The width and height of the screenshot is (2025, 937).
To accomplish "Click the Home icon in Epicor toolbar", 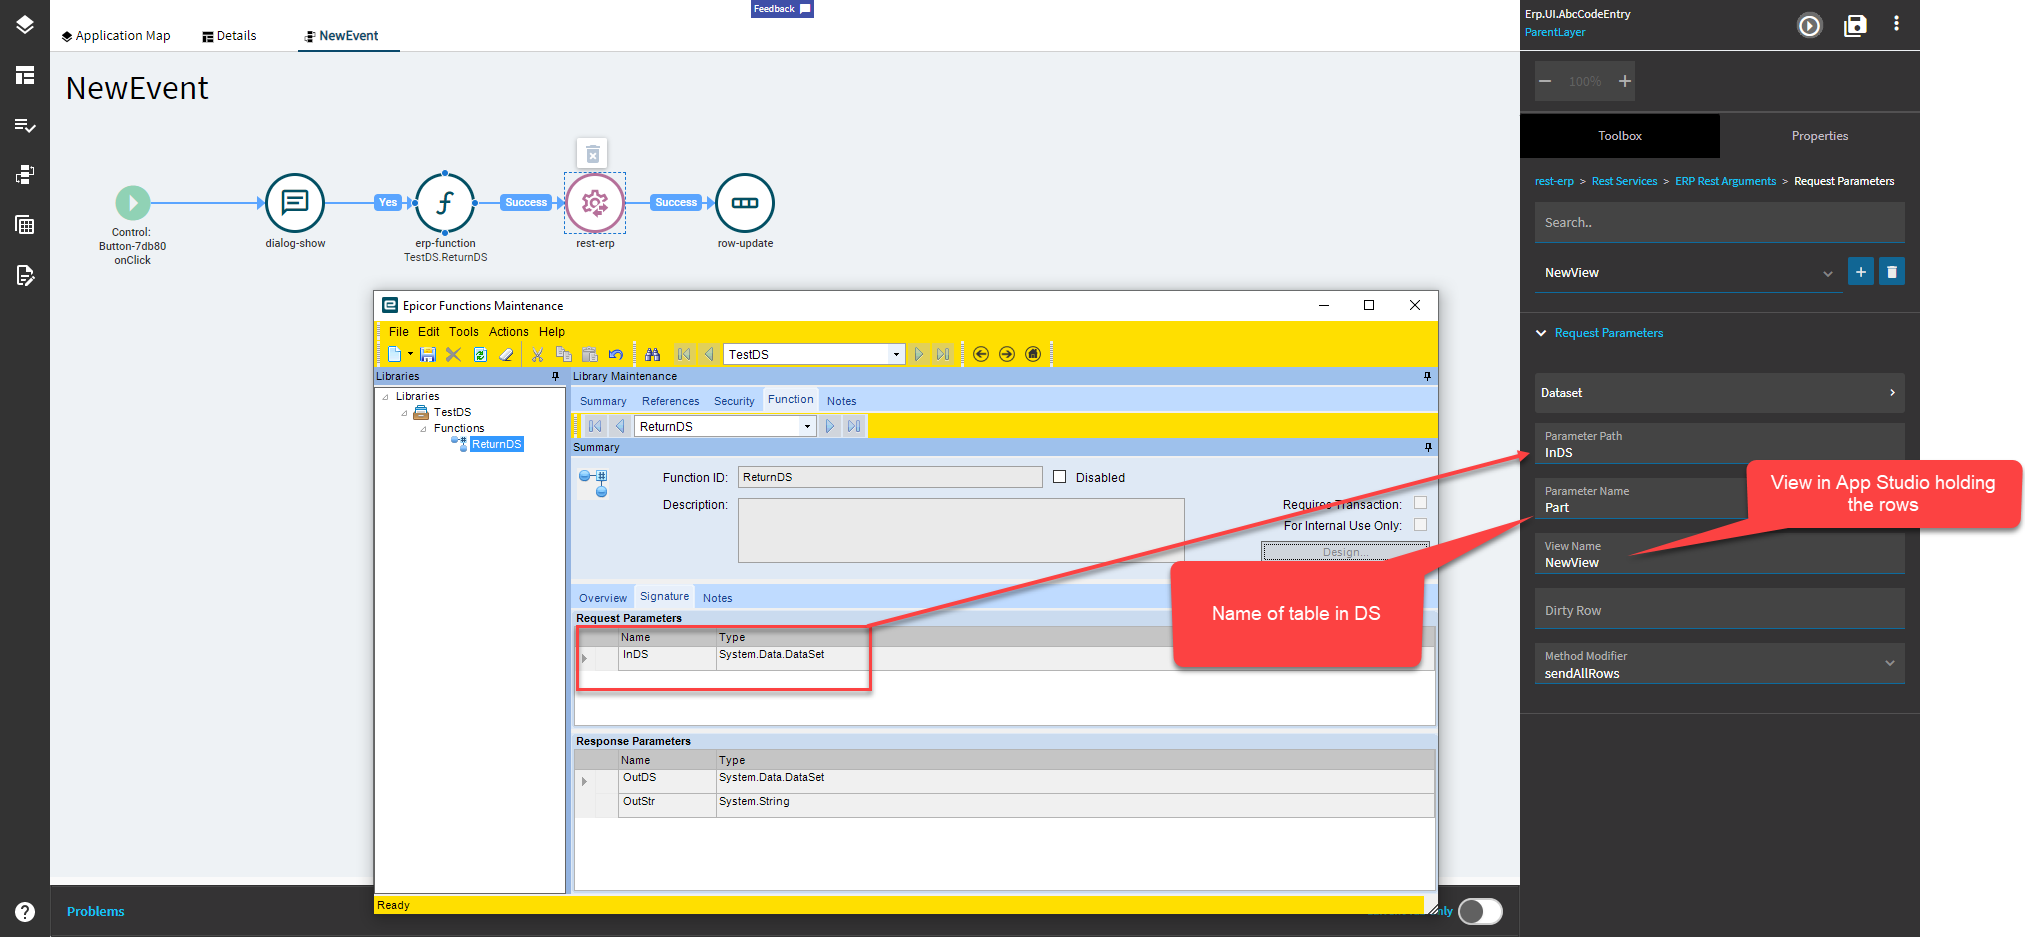I will coord(1033,354).
